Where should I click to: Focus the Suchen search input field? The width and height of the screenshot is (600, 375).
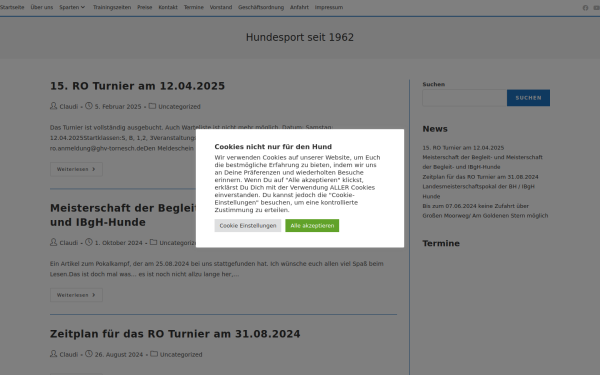465,98
